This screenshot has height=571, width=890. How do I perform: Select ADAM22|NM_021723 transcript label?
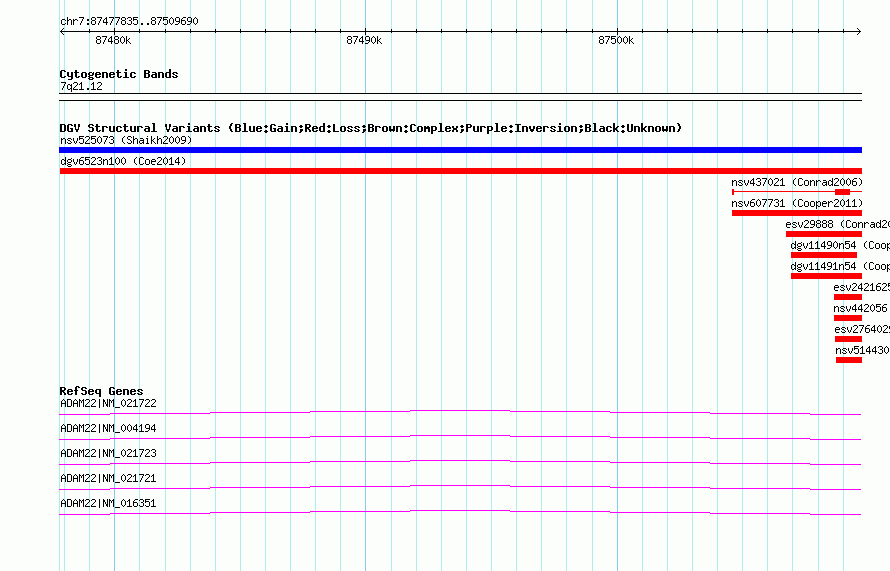tap(108, 454)
